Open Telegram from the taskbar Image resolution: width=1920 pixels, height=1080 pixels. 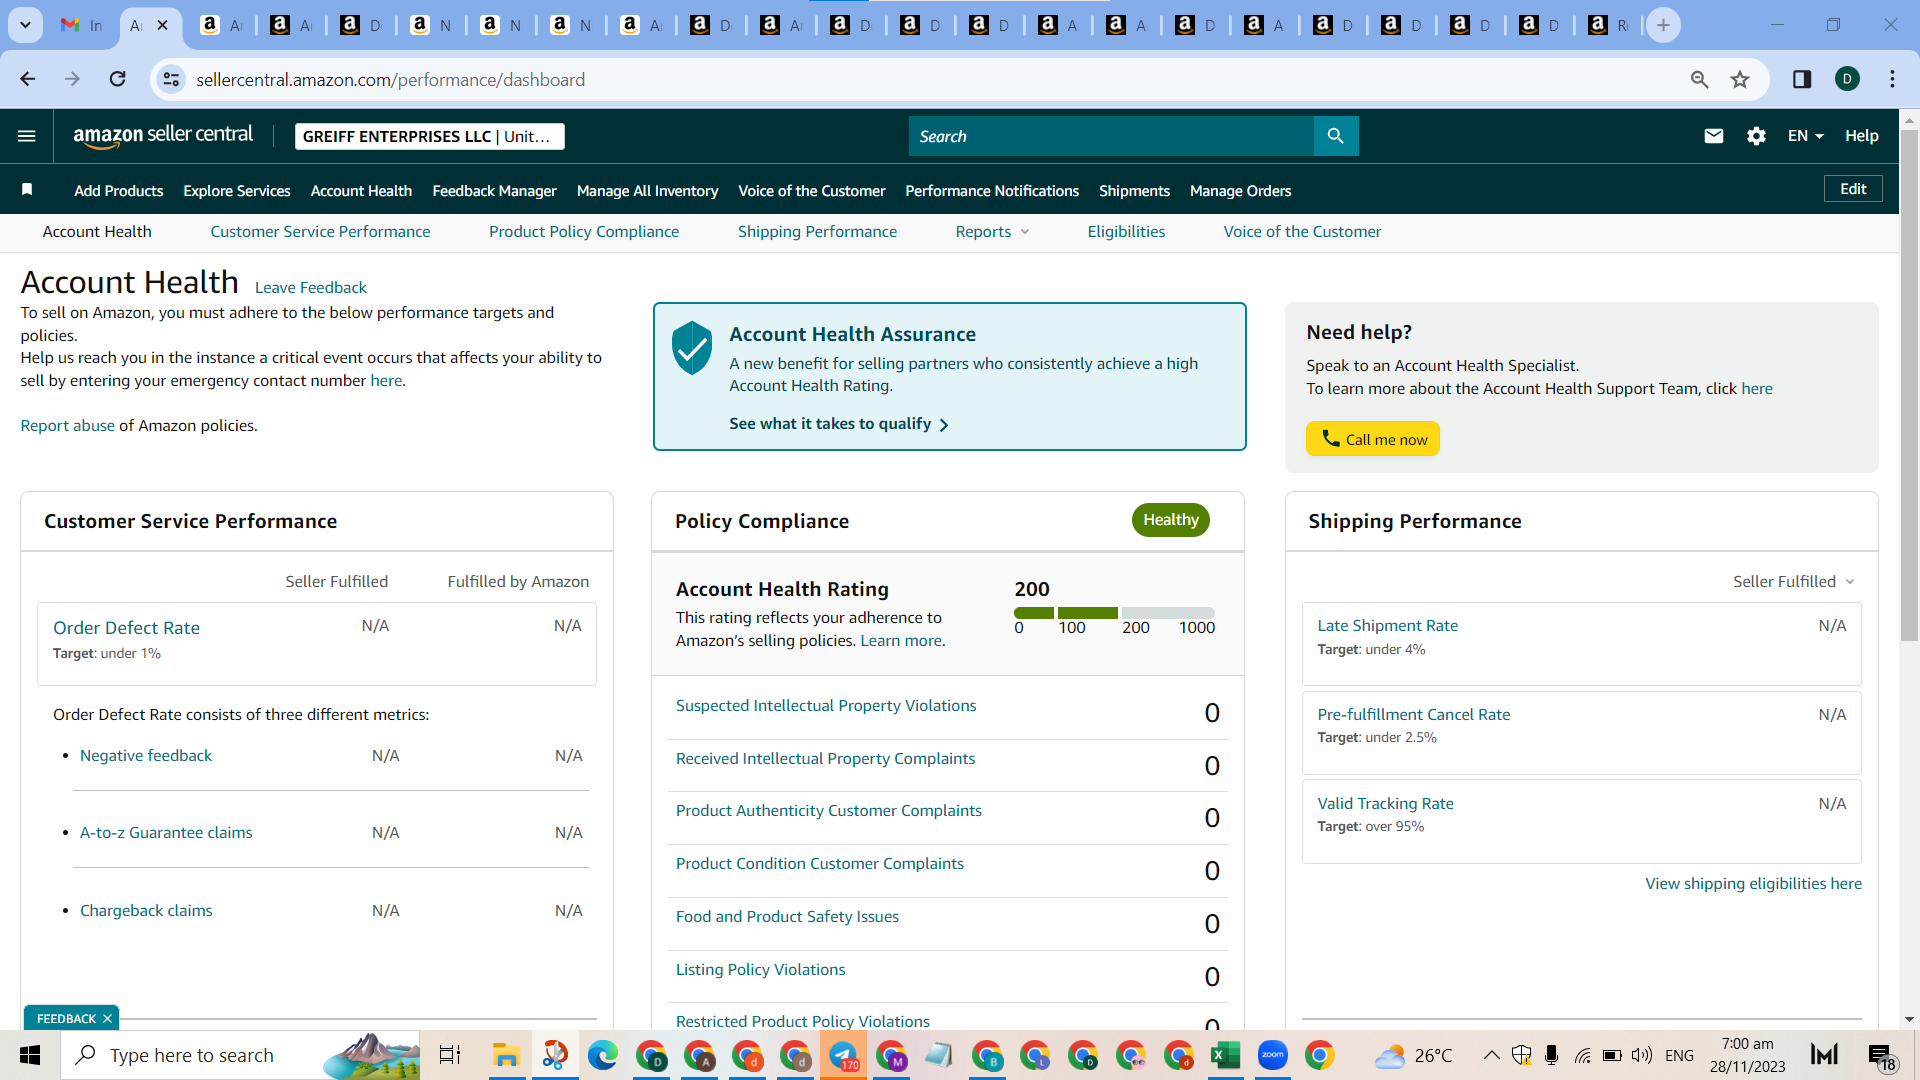(x=843, y=1055)
